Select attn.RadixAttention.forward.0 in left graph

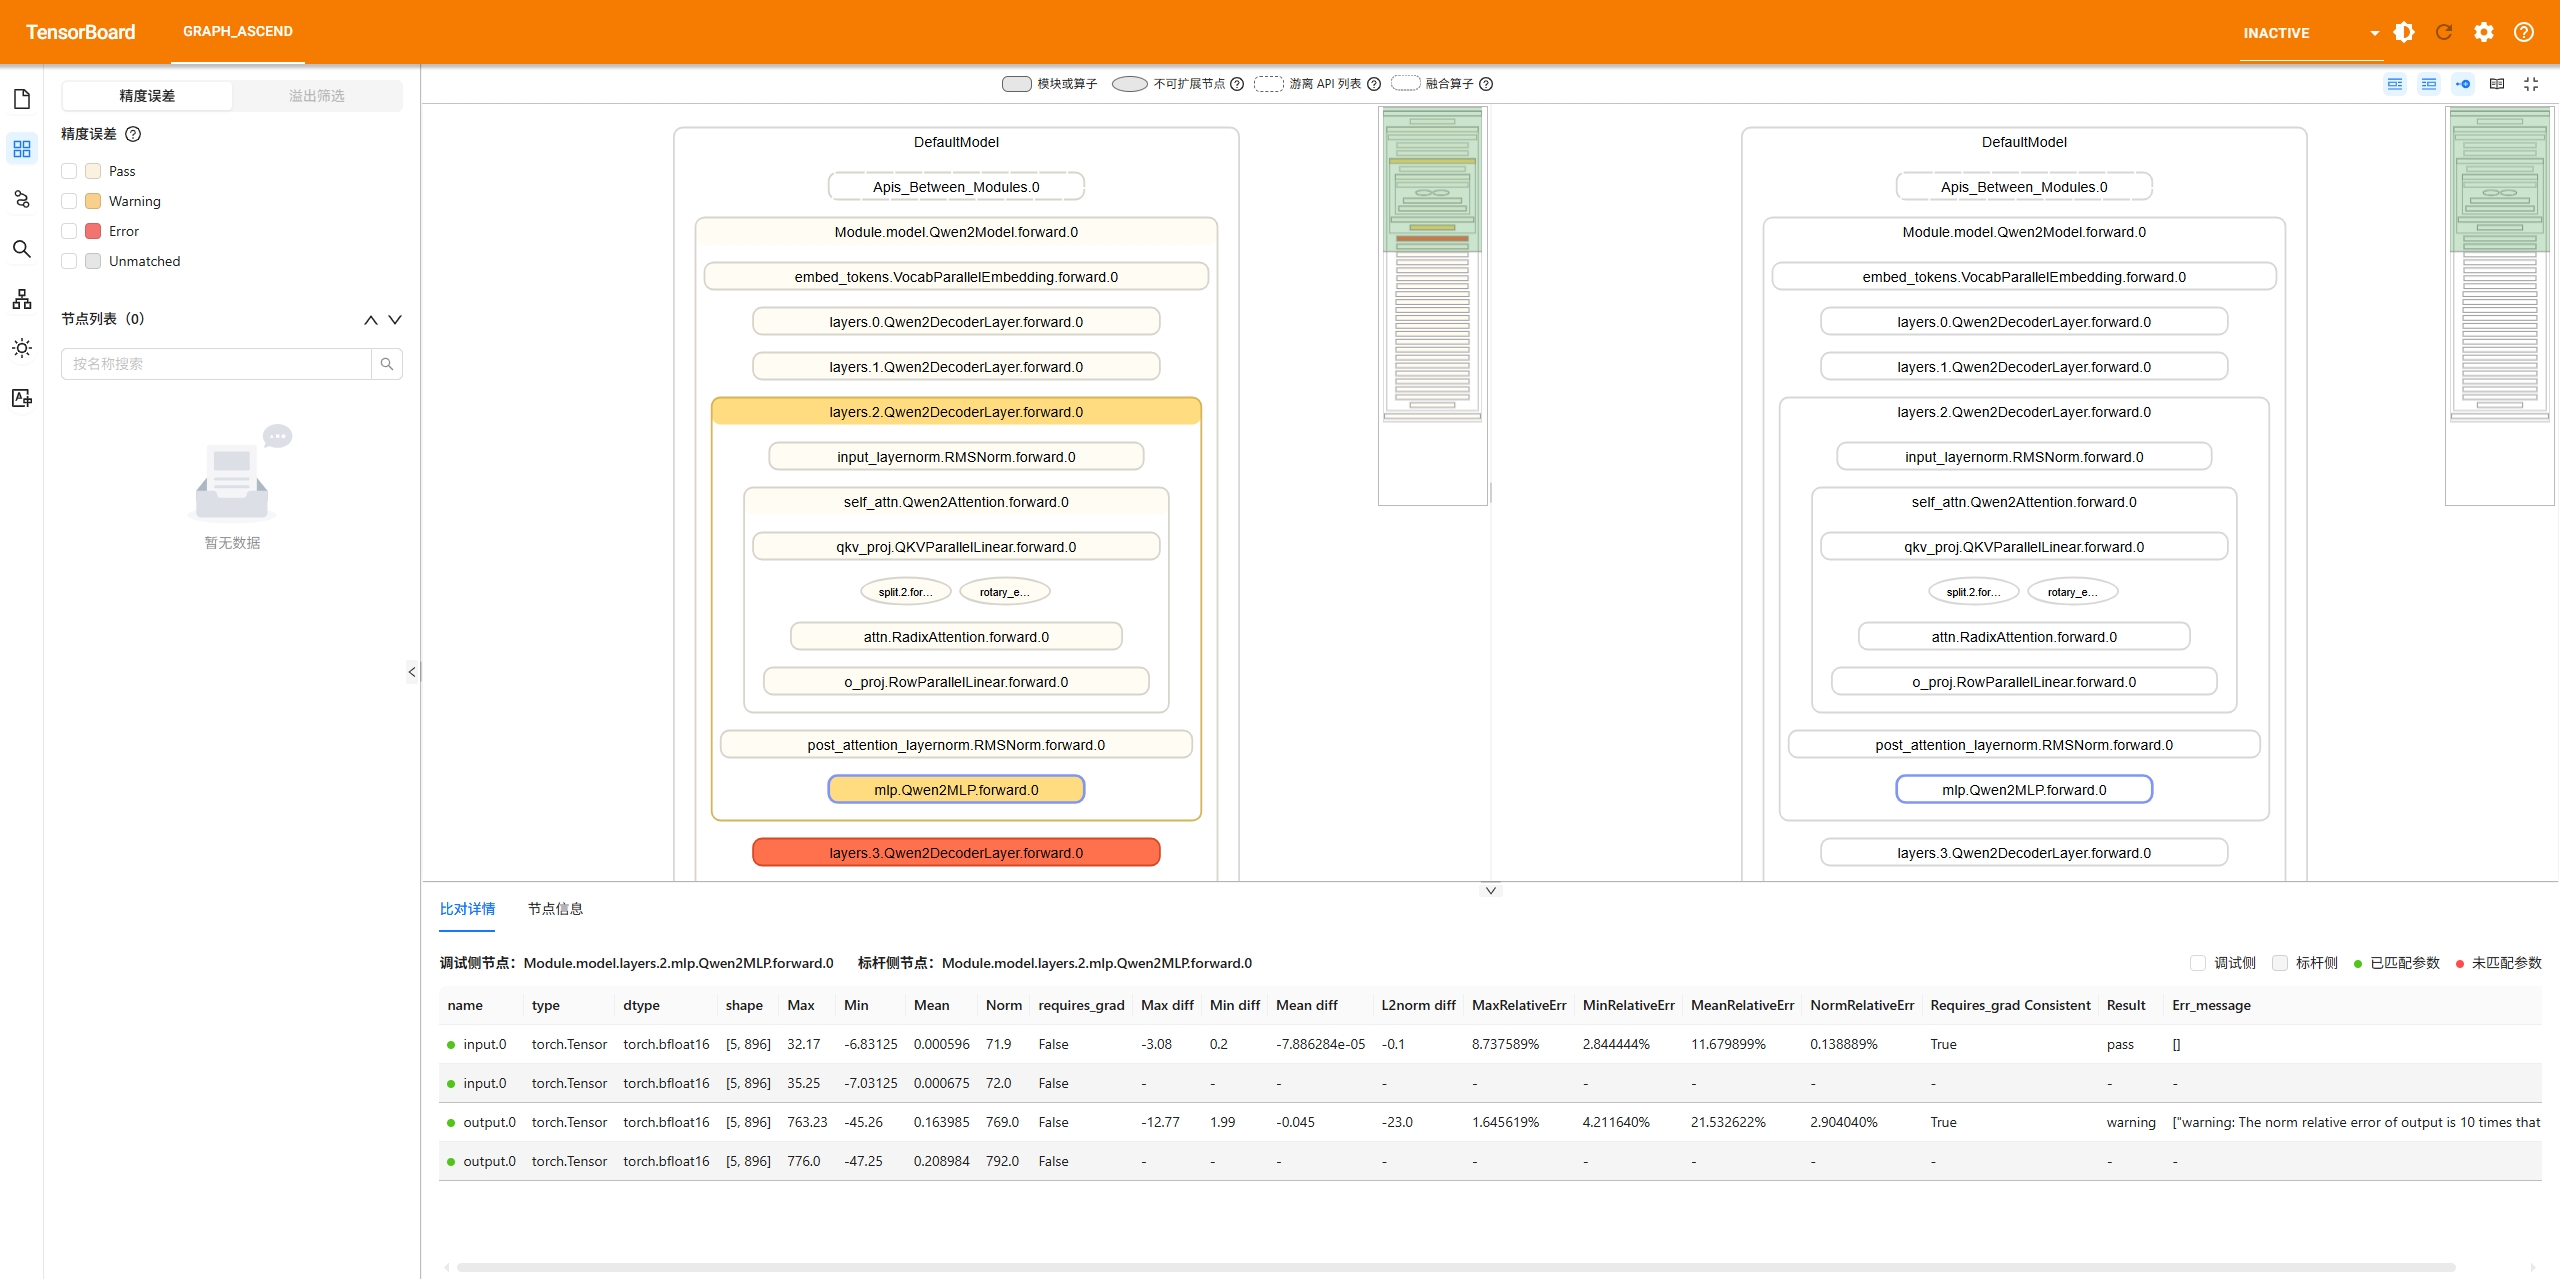click(956, 637)
